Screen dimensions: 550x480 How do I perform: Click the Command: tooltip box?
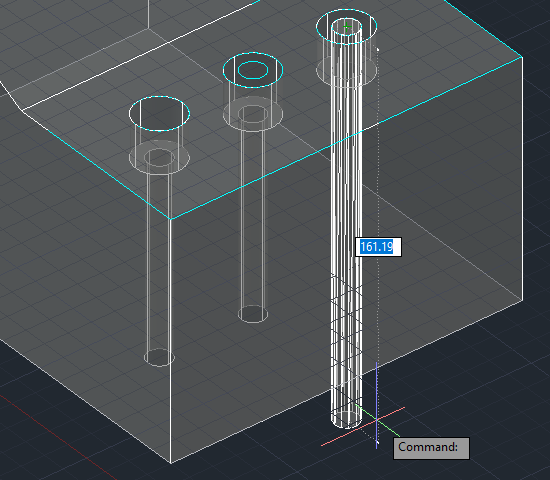431,448
